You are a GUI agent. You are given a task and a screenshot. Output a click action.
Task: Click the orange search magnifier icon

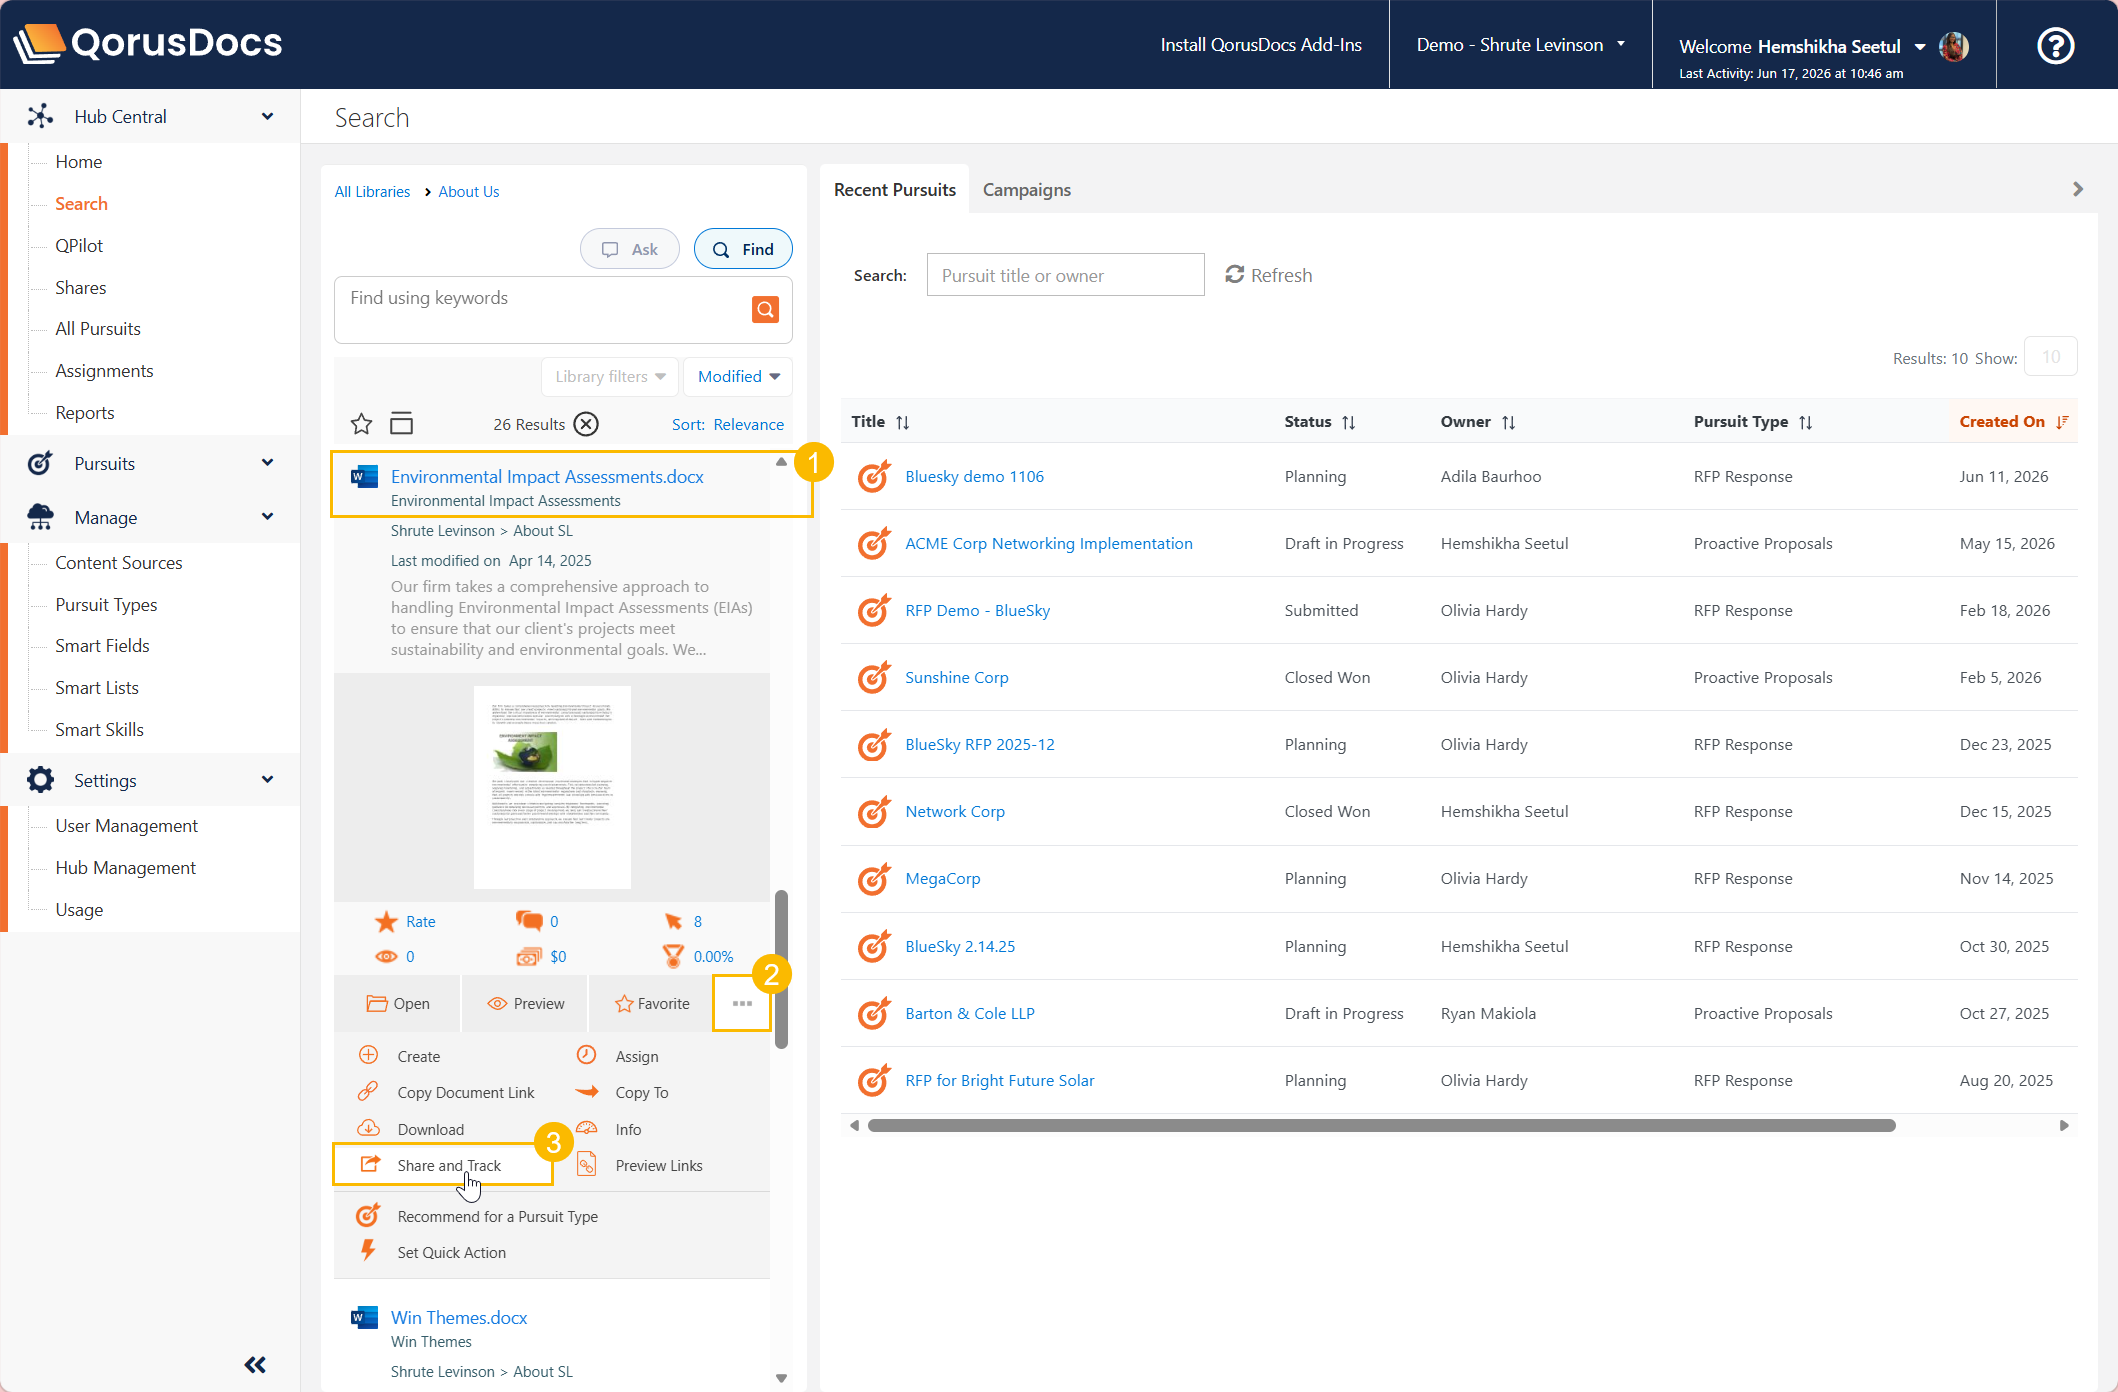[x=765, y=310]
